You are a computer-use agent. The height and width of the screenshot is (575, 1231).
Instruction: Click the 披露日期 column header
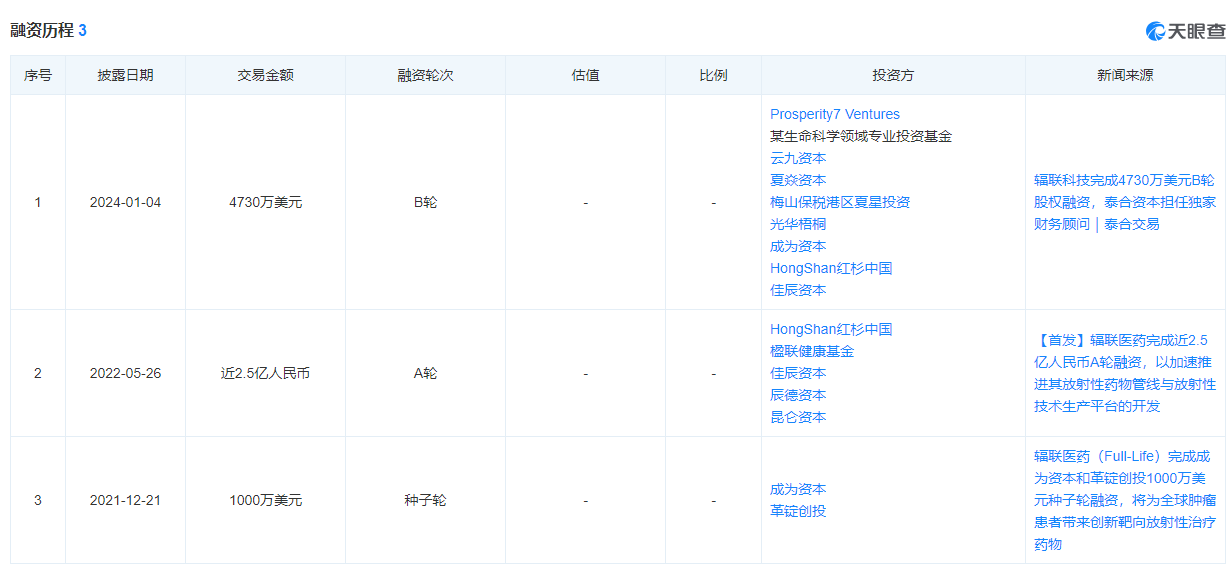click(x=125, y=75)
